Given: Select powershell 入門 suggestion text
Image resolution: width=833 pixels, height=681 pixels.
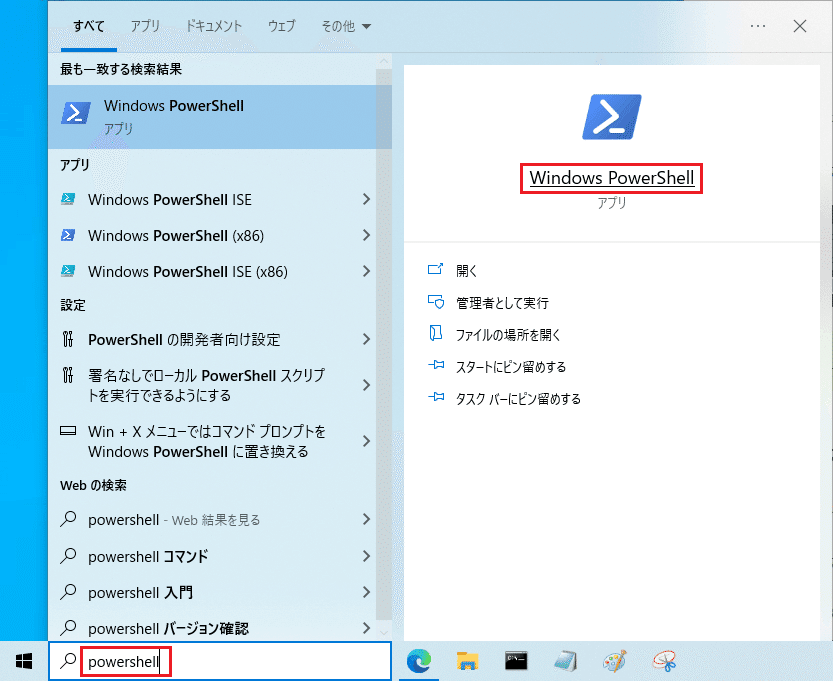Looking at the screenshot, I should [140, 592].
